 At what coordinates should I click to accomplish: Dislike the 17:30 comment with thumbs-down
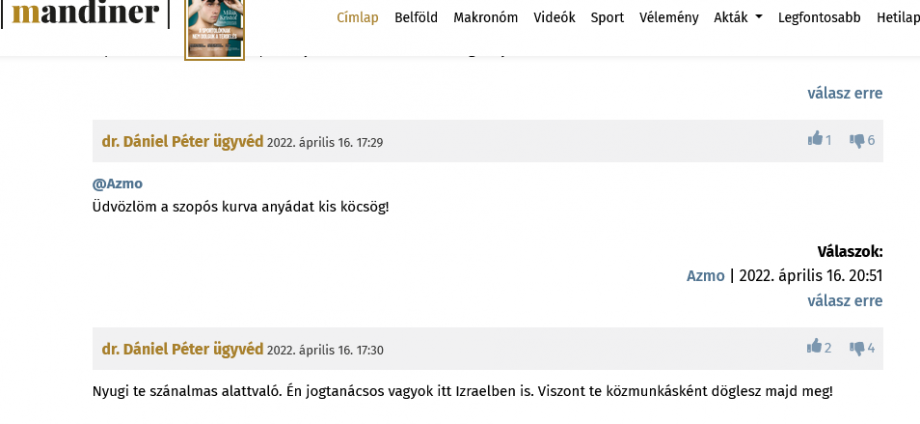coord(857,348)
